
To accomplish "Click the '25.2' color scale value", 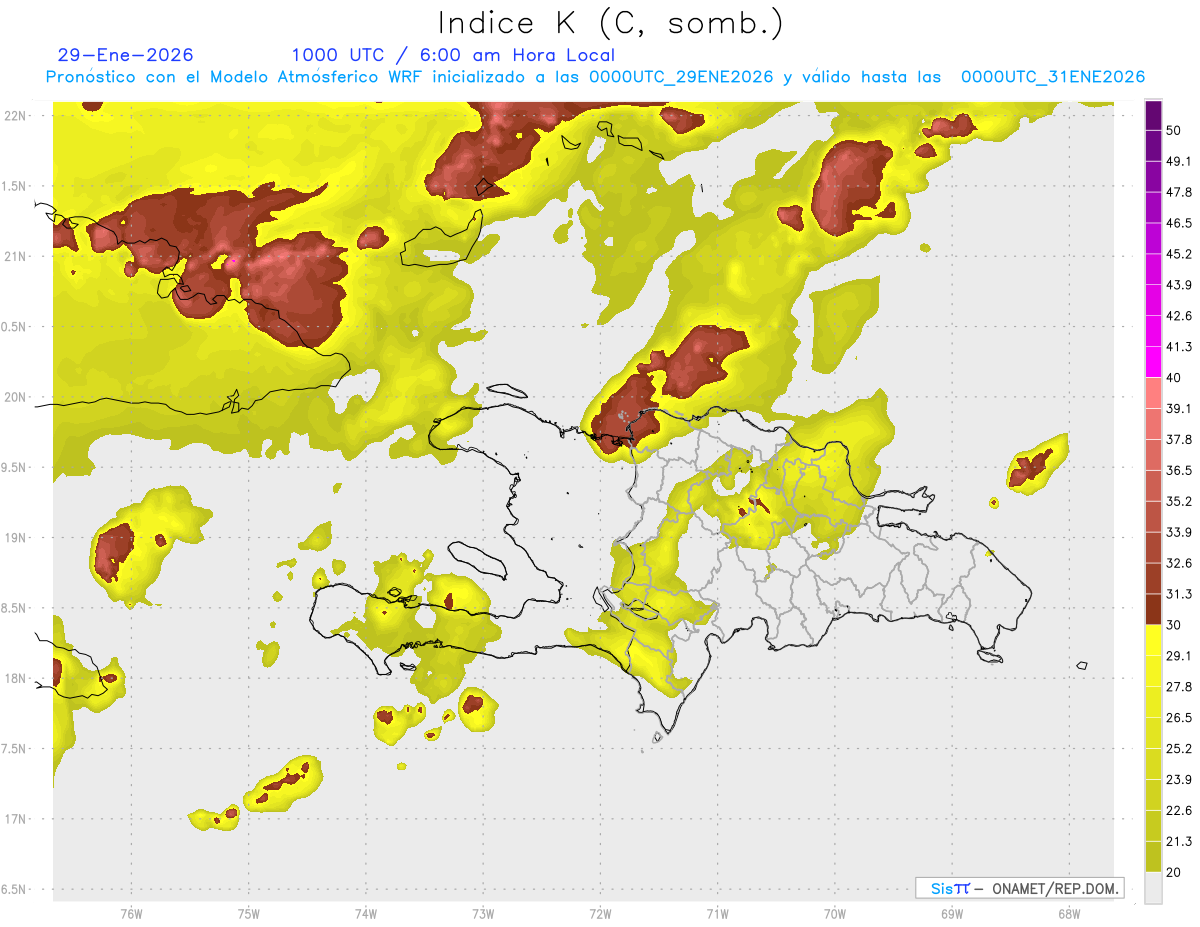I will (x=1179, y=748).
